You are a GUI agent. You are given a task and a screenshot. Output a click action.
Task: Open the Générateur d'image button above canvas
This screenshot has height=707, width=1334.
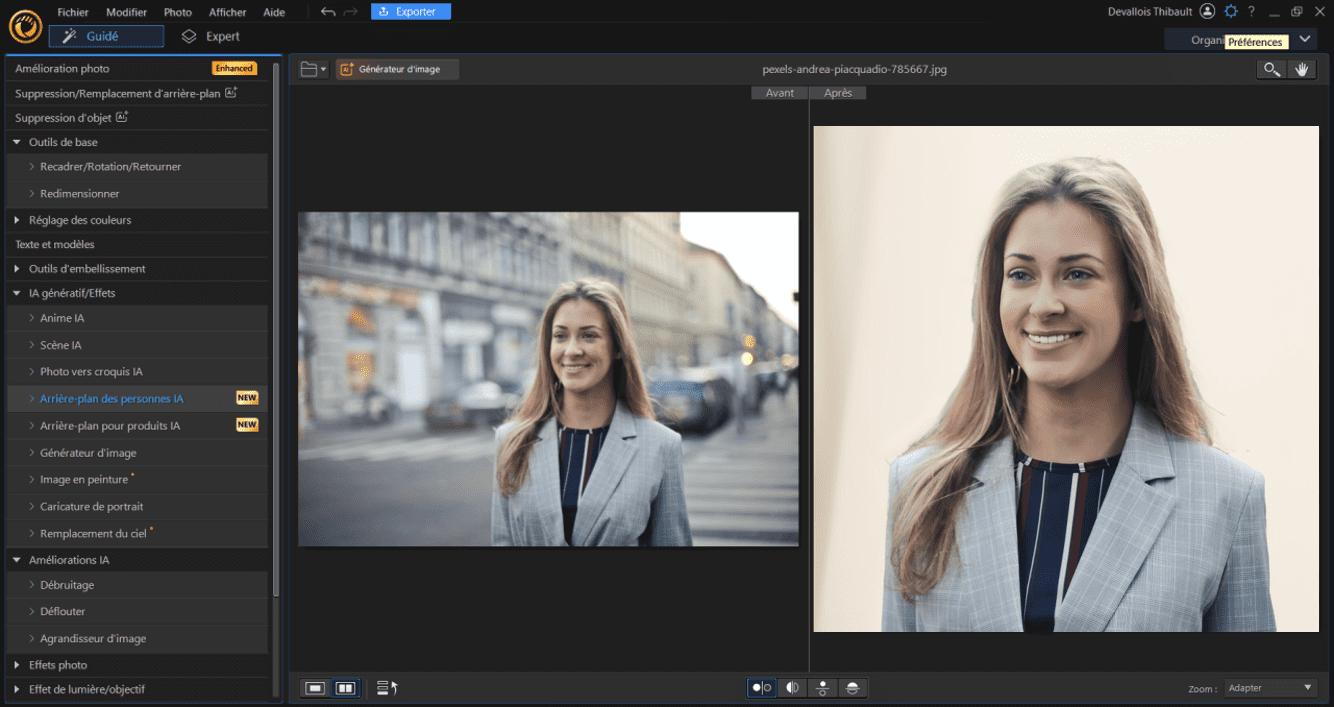tap(396, 69)
